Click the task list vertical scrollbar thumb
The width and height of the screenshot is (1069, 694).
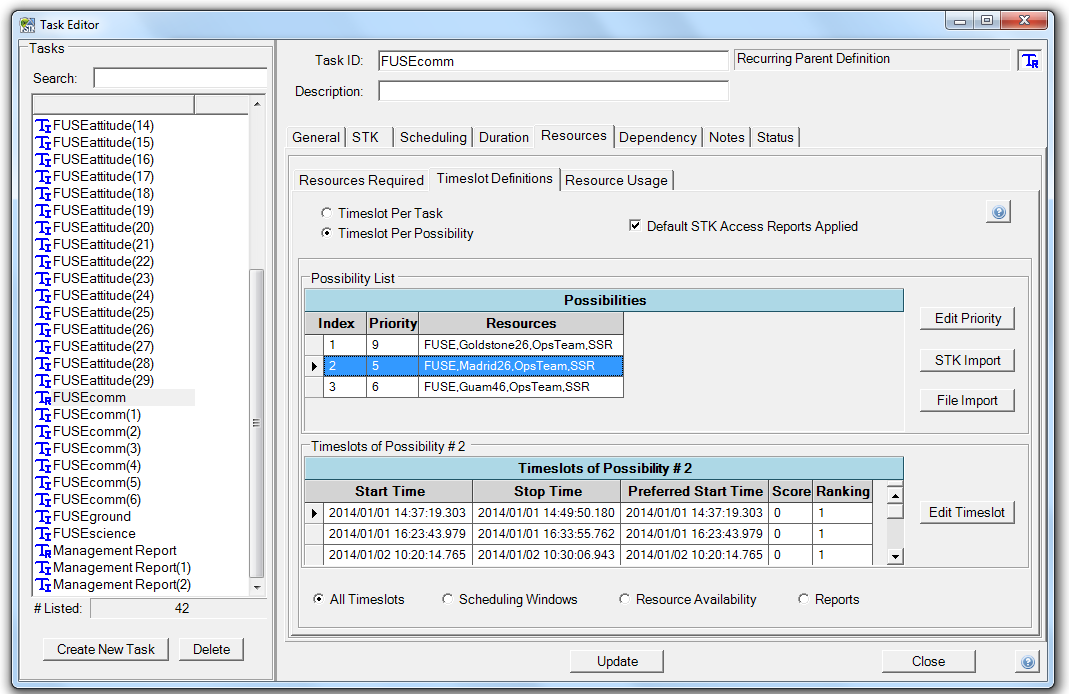pos(257,420)
